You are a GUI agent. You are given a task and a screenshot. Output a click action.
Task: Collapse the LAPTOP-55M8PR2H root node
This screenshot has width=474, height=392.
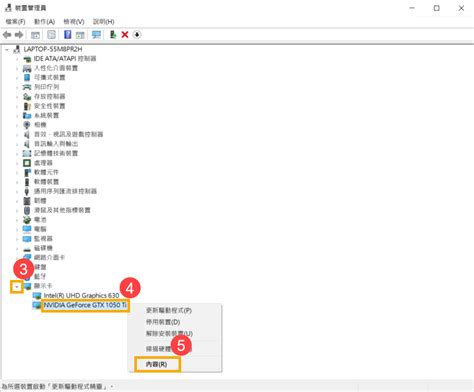[7, 49]
